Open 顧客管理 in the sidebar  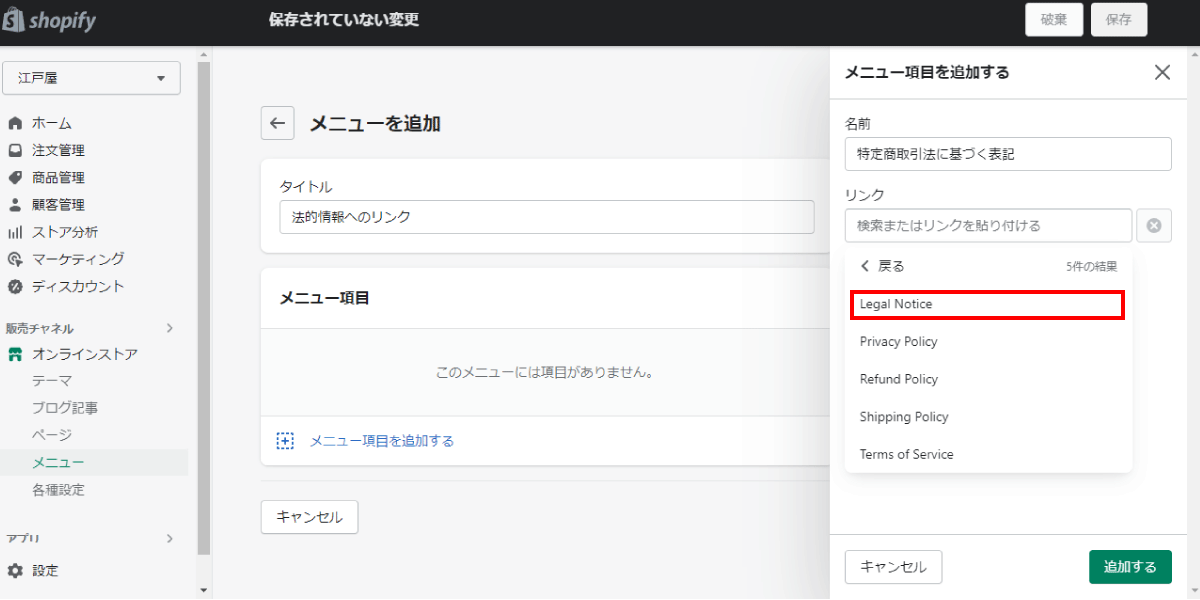point(58,204)
